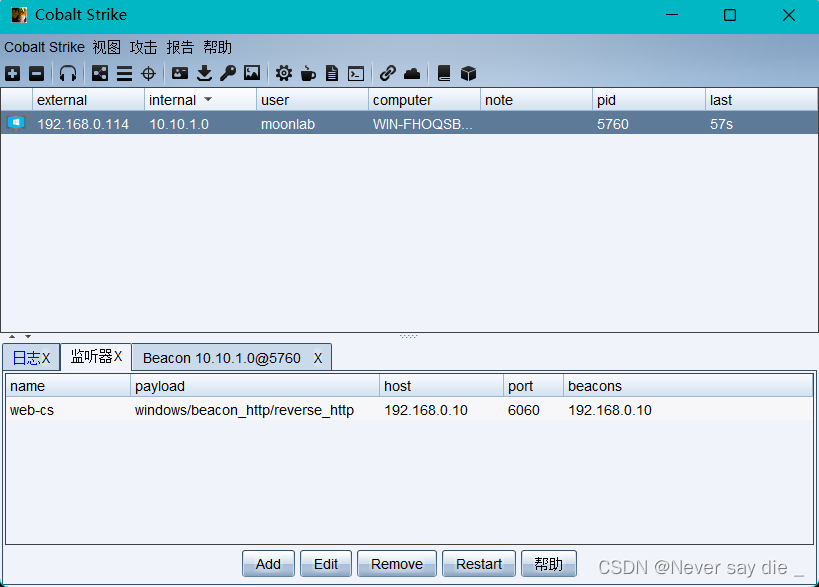The width and height of the screenshot is (819, 587).
Task: Open help book icon in toolbar
Action: [444, 74]
